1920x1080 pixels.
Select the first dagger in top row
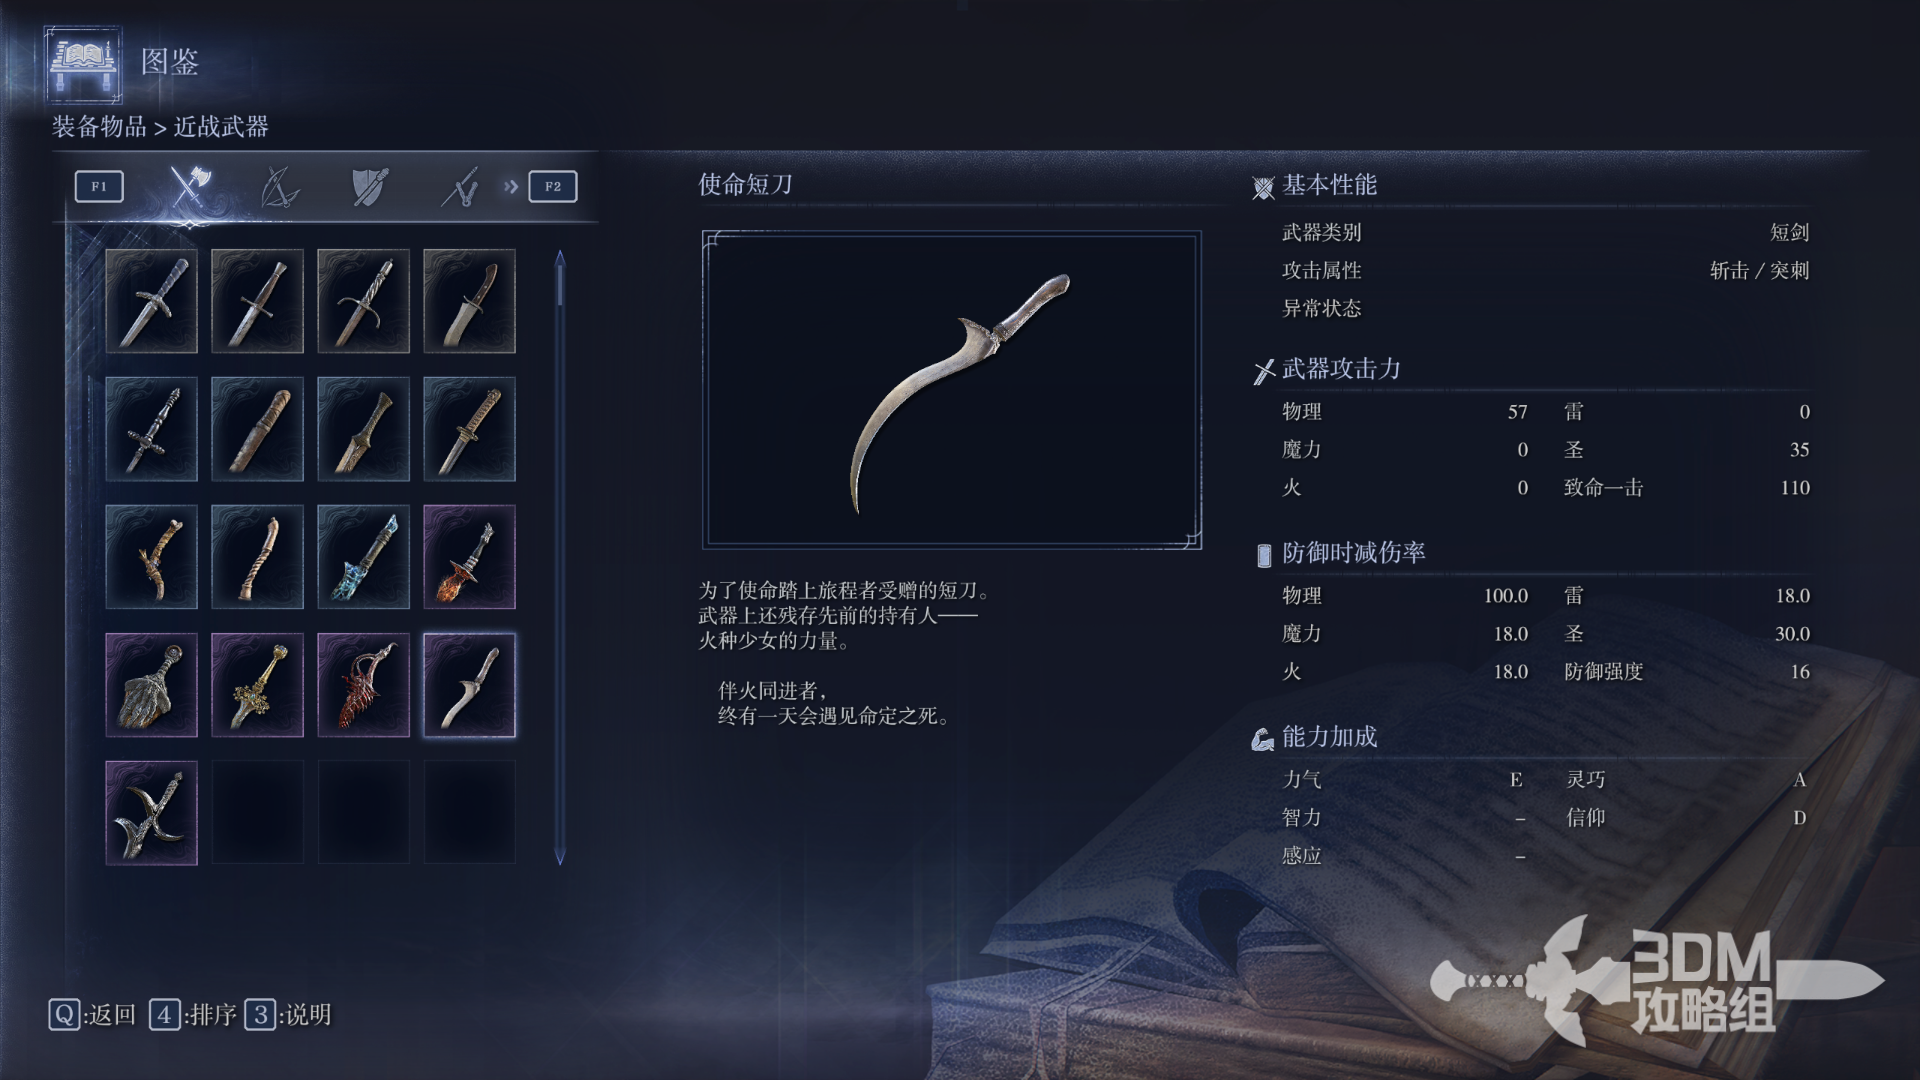tap(152, 301)
